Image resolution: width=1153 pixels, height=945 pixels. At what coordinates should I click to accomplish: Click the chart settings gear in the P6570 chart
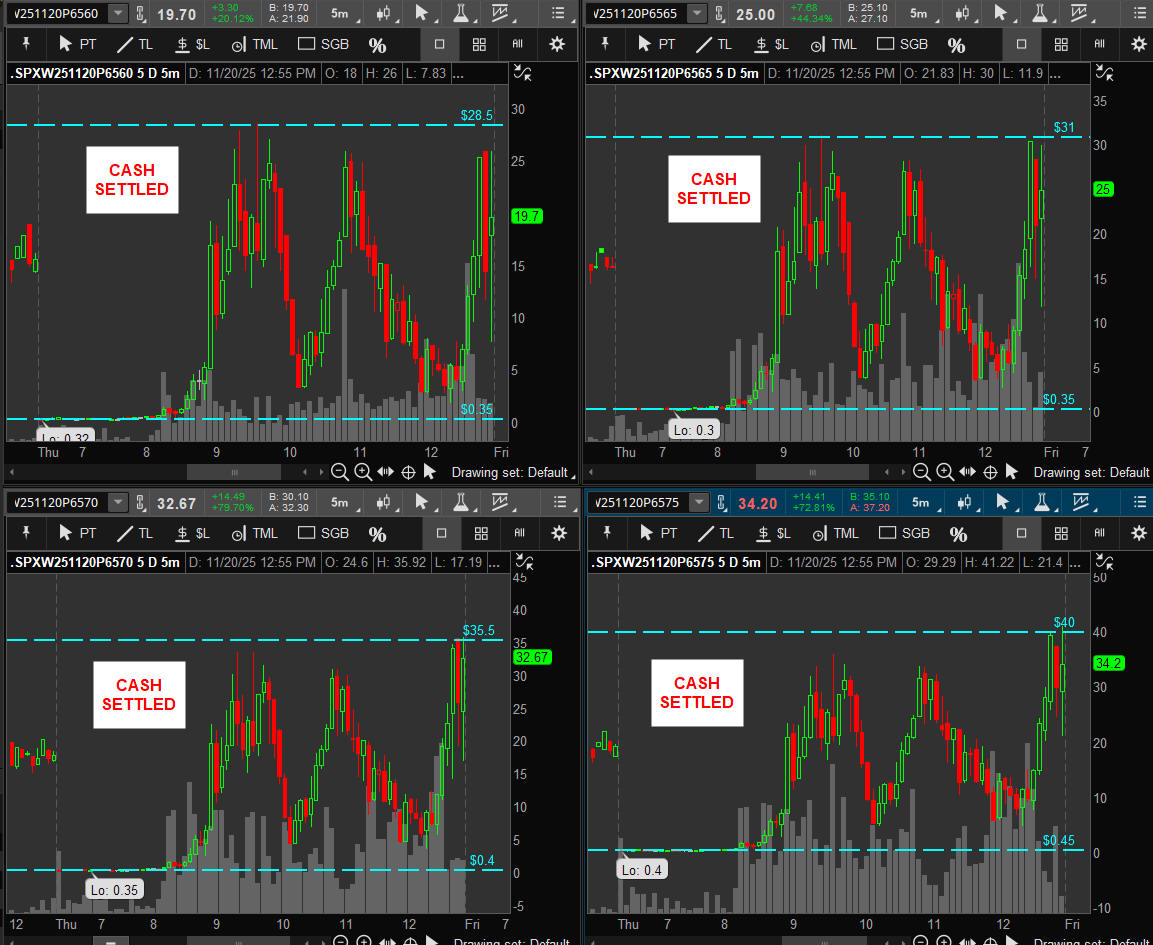point(559,533)
